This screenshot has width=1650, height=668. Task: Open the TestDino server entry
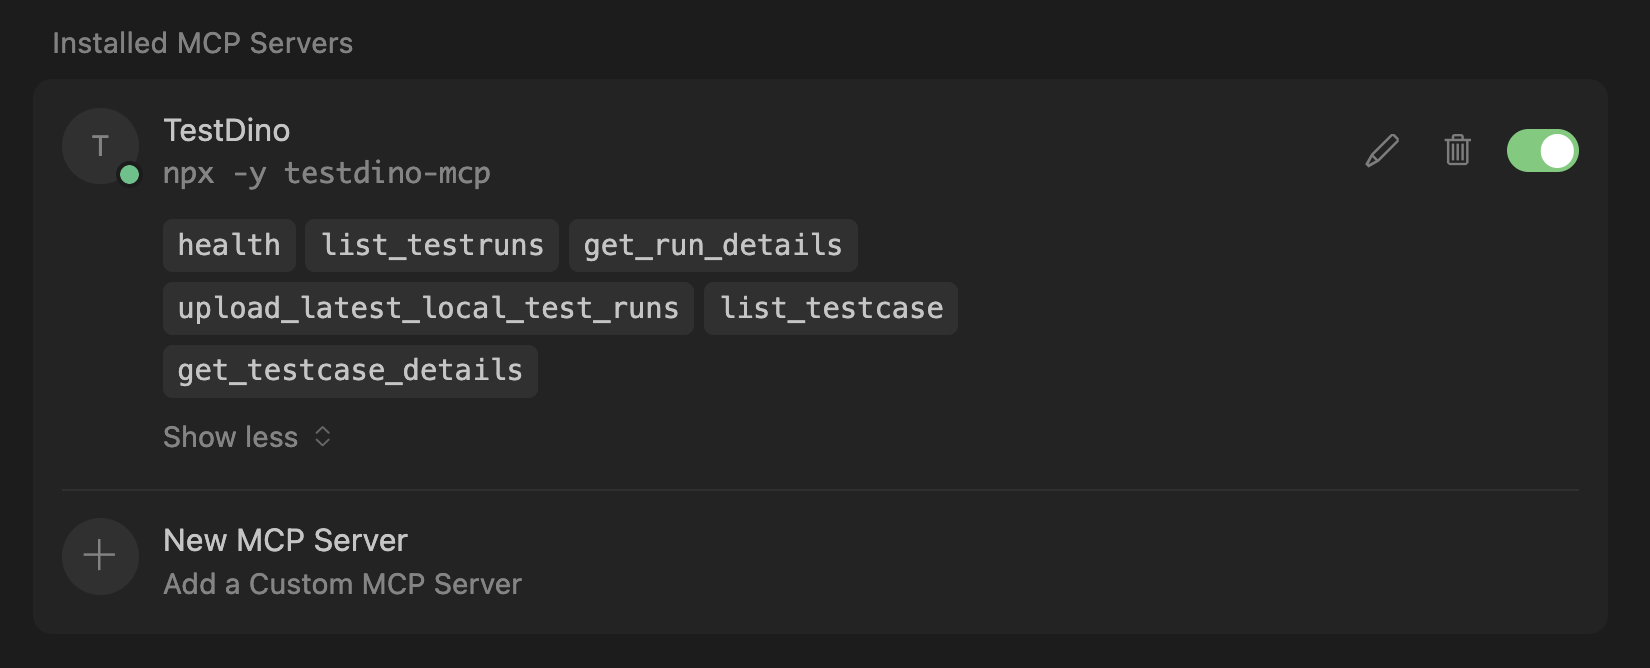(226, 130)
